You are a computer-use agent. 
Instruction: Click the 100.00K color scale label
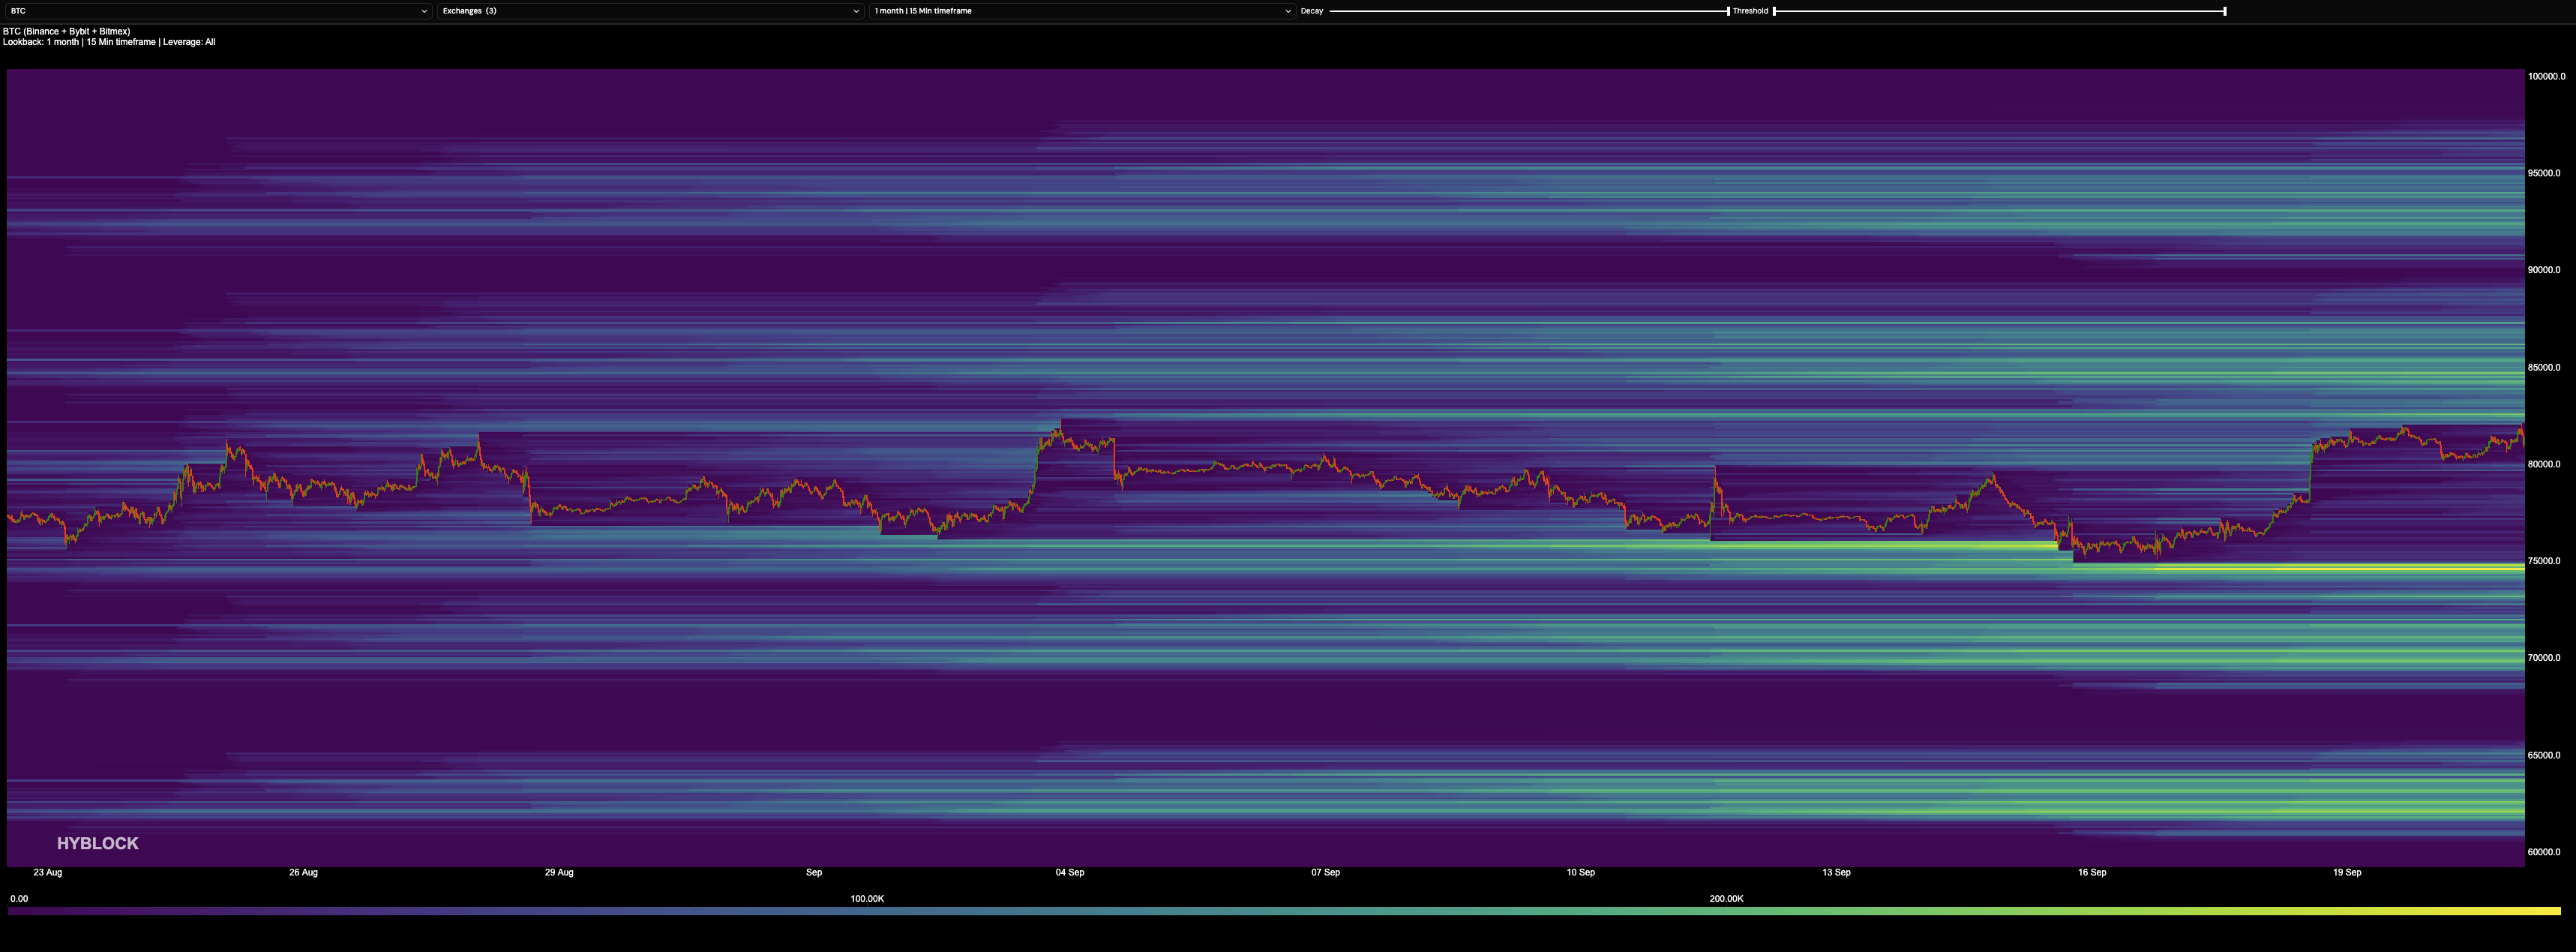(867, 899)
